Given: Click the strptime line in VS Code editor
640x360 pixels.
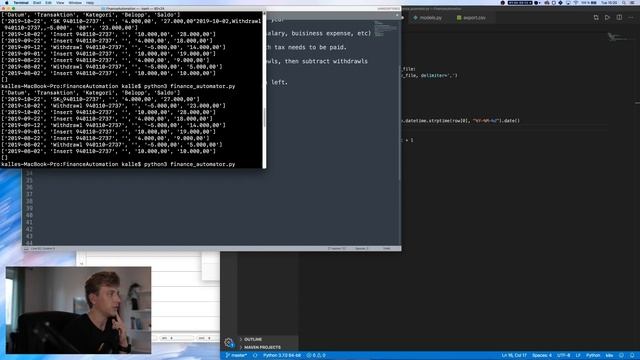Looking at the screenshot, I should click(x=461, y=120).
